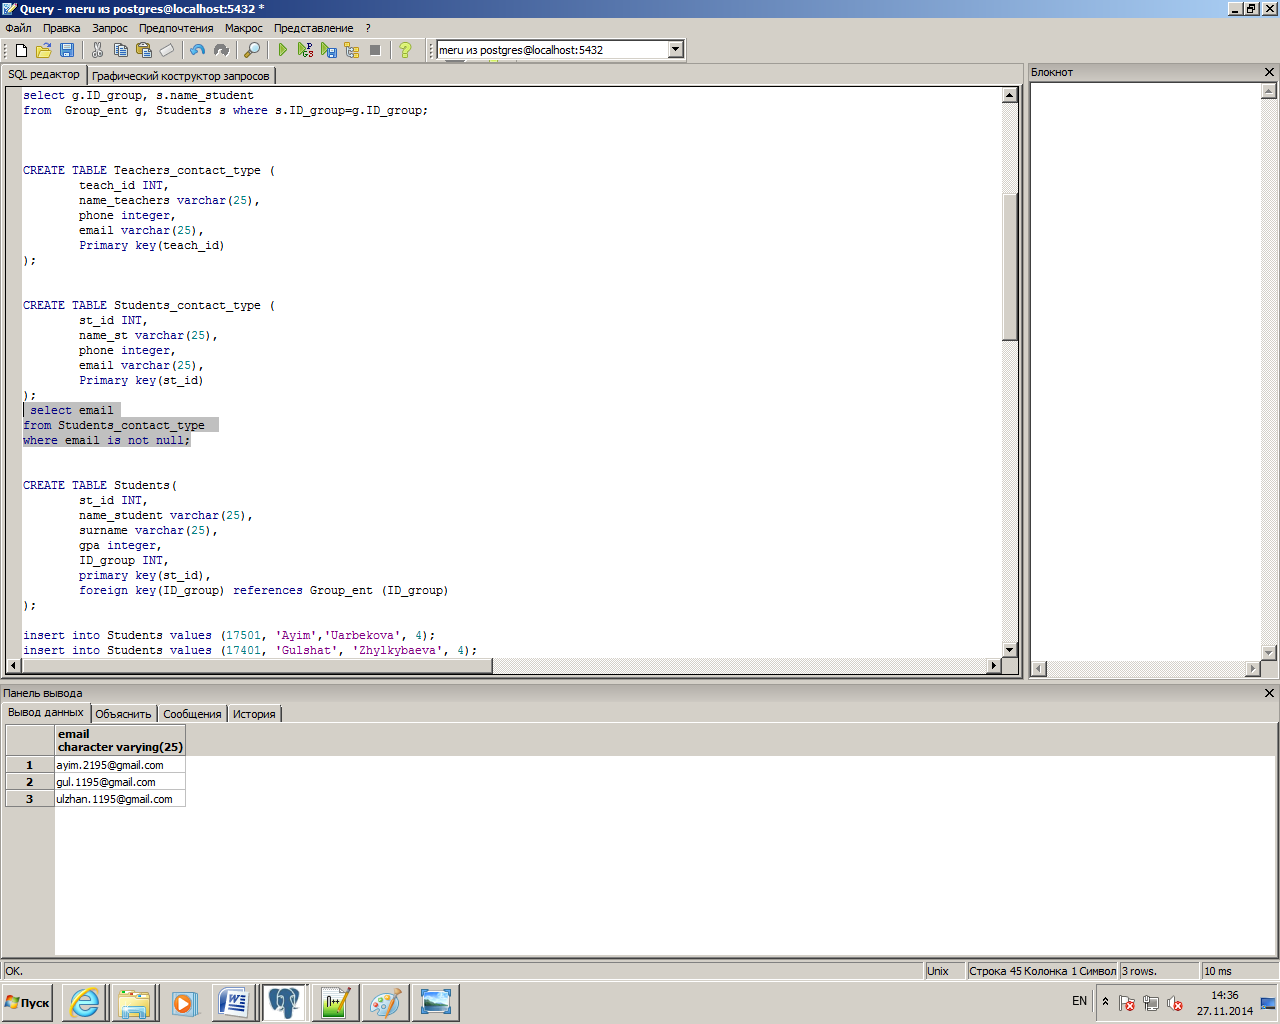This screenshot has width=1280, height=1024.
Task: Open a file with the folder icon
Action: tap(44, 50)
